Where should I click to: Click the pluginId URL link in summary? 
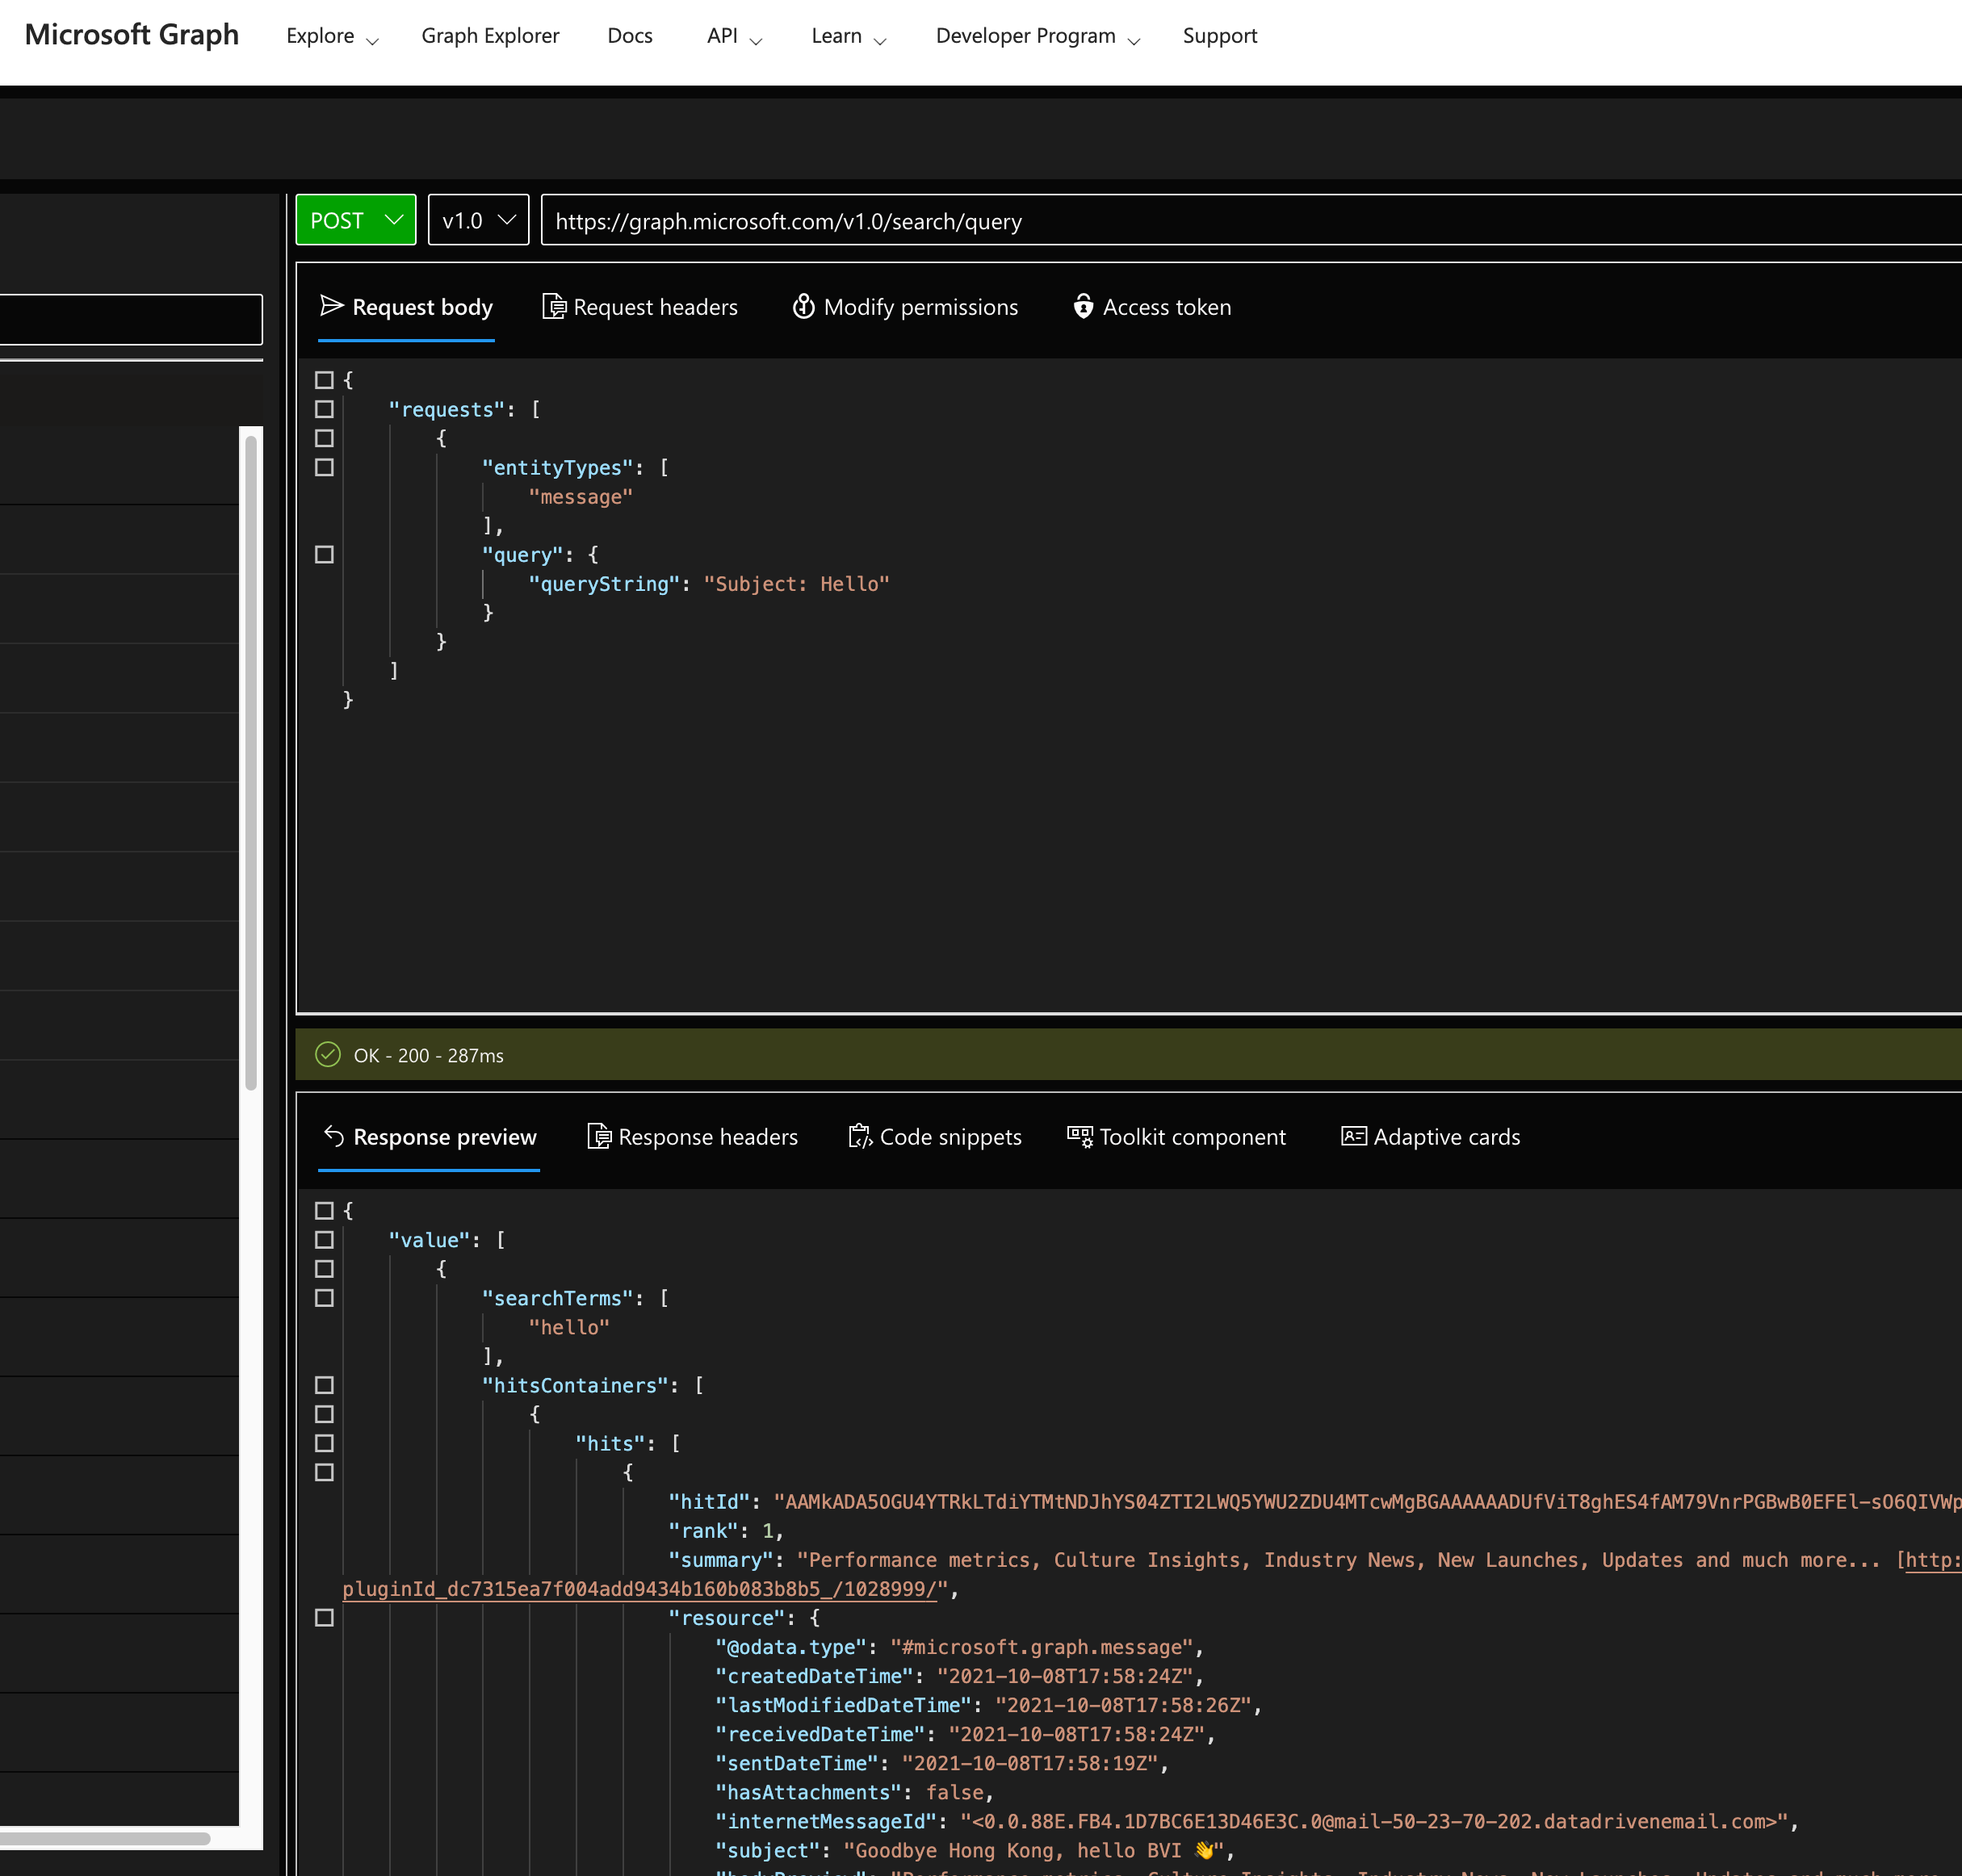(x=640, y=1589)
